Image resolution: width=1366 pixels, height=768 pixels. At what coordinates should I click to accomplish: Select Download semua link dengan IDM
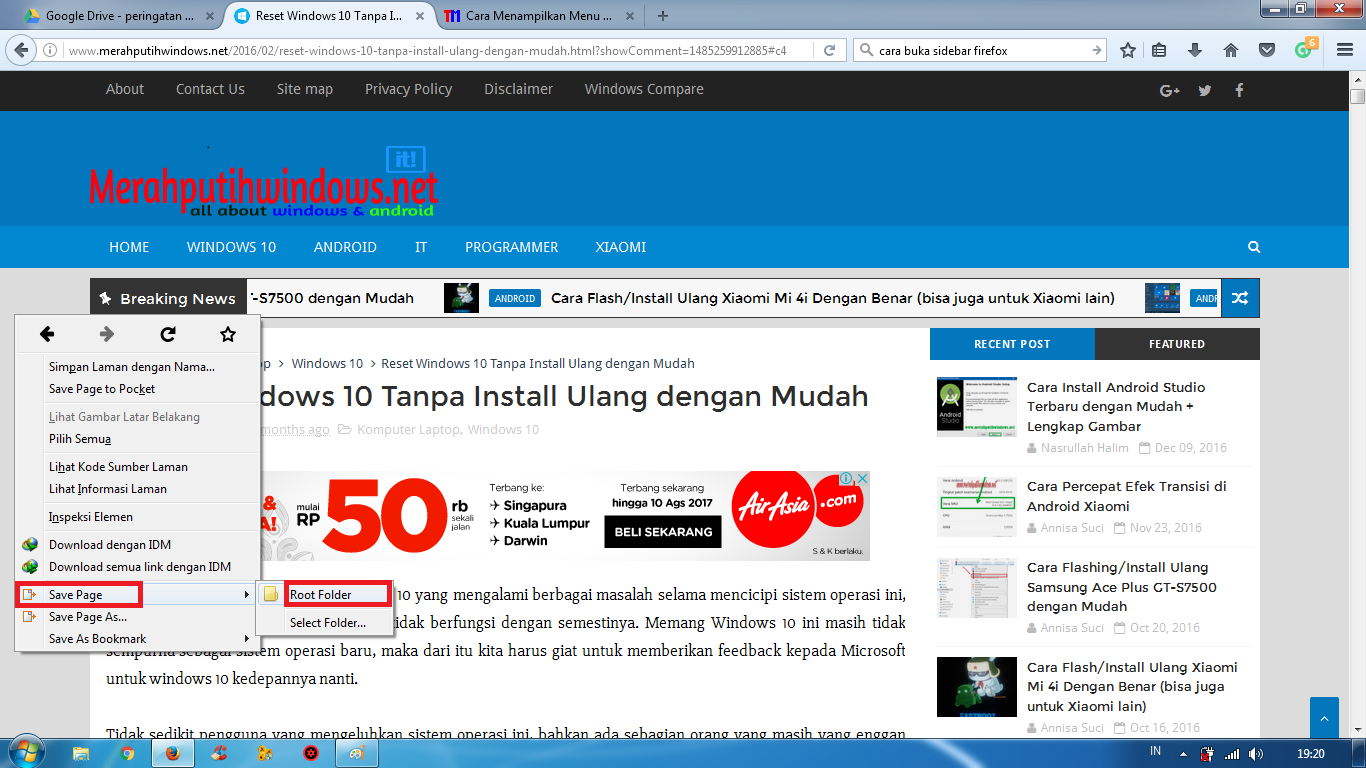tap(138, 567)
